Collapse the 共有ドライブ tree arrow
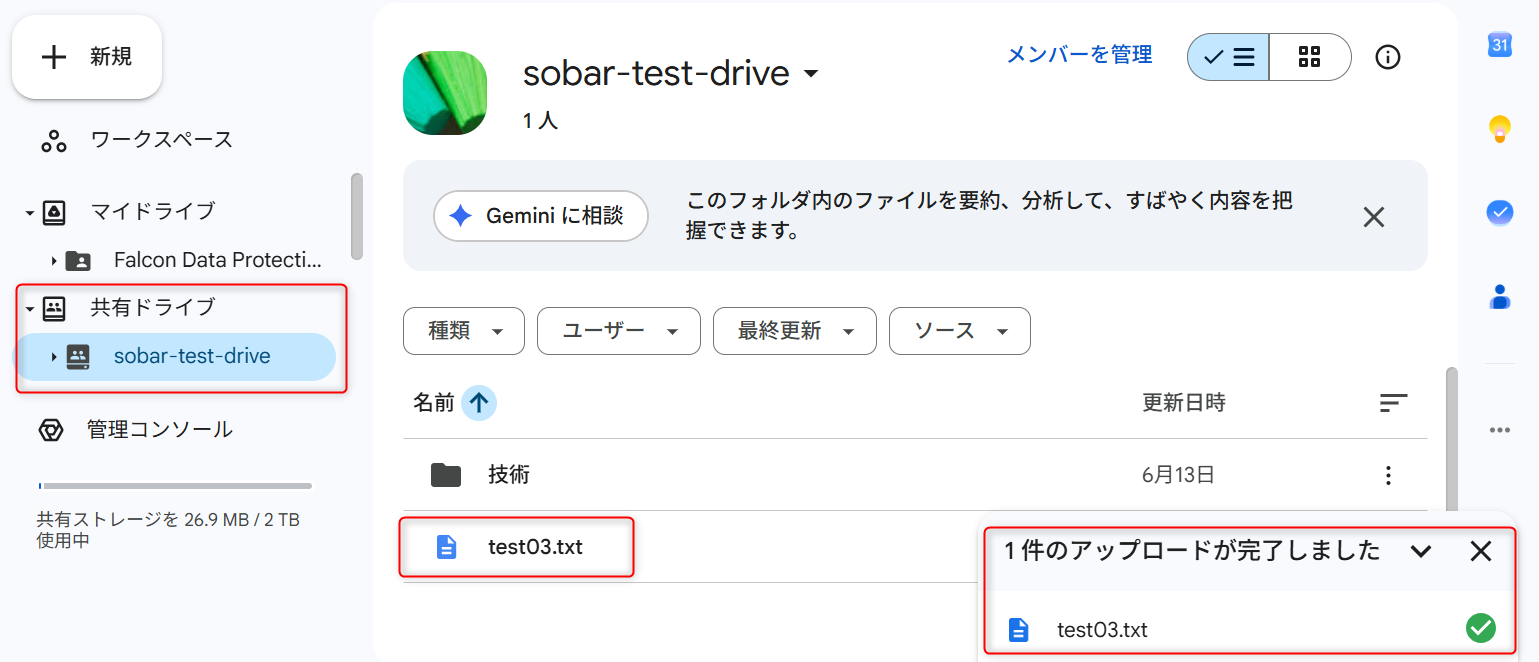Viewport: 1539px width, 662px height. coord(29,309)
